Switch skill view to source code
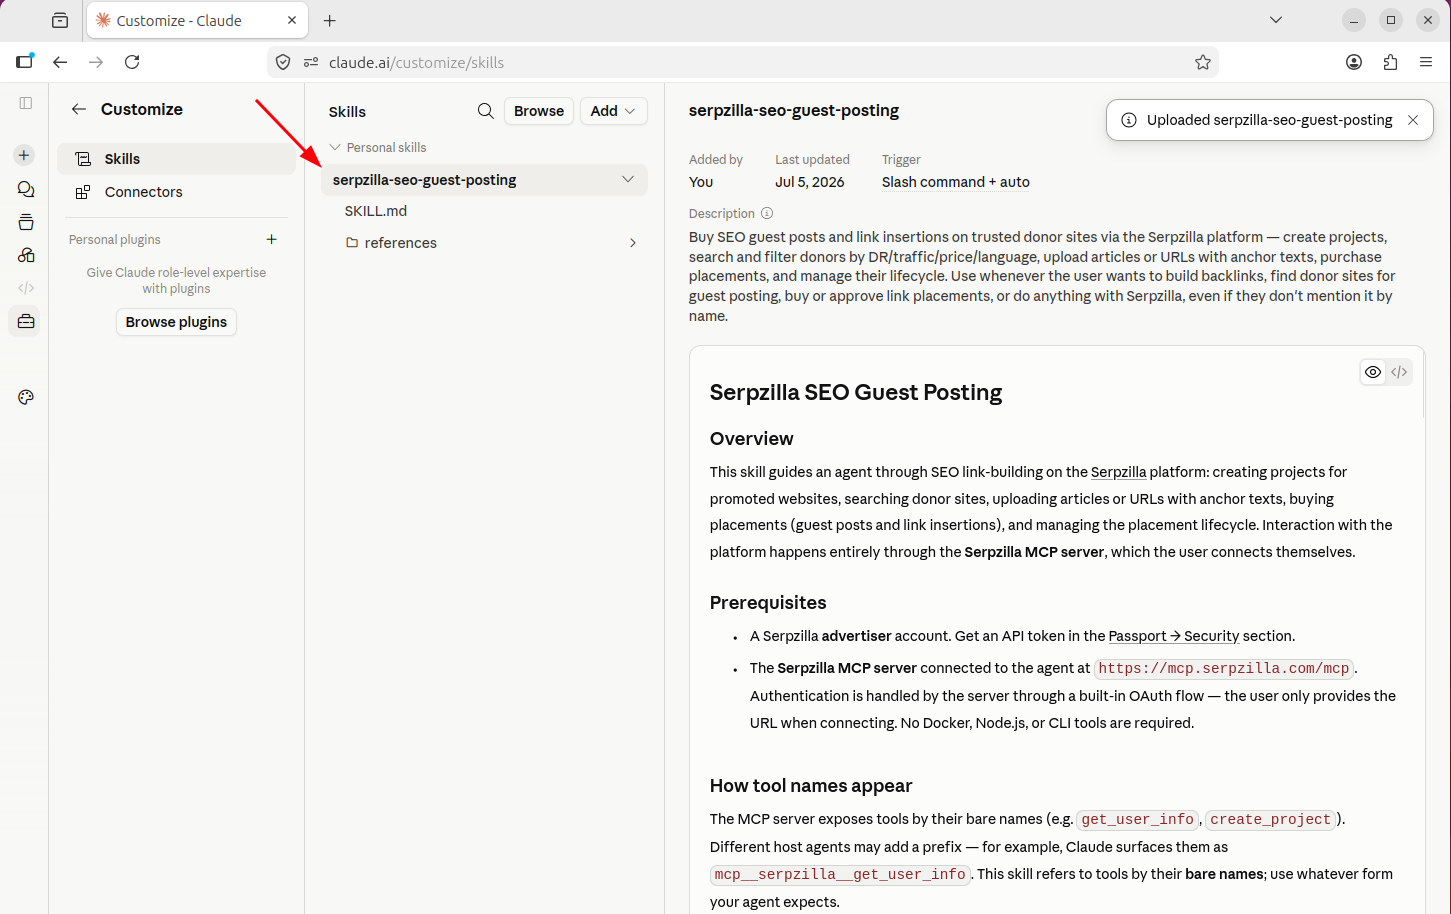The image size is (1451, 914). [1399, 372]
